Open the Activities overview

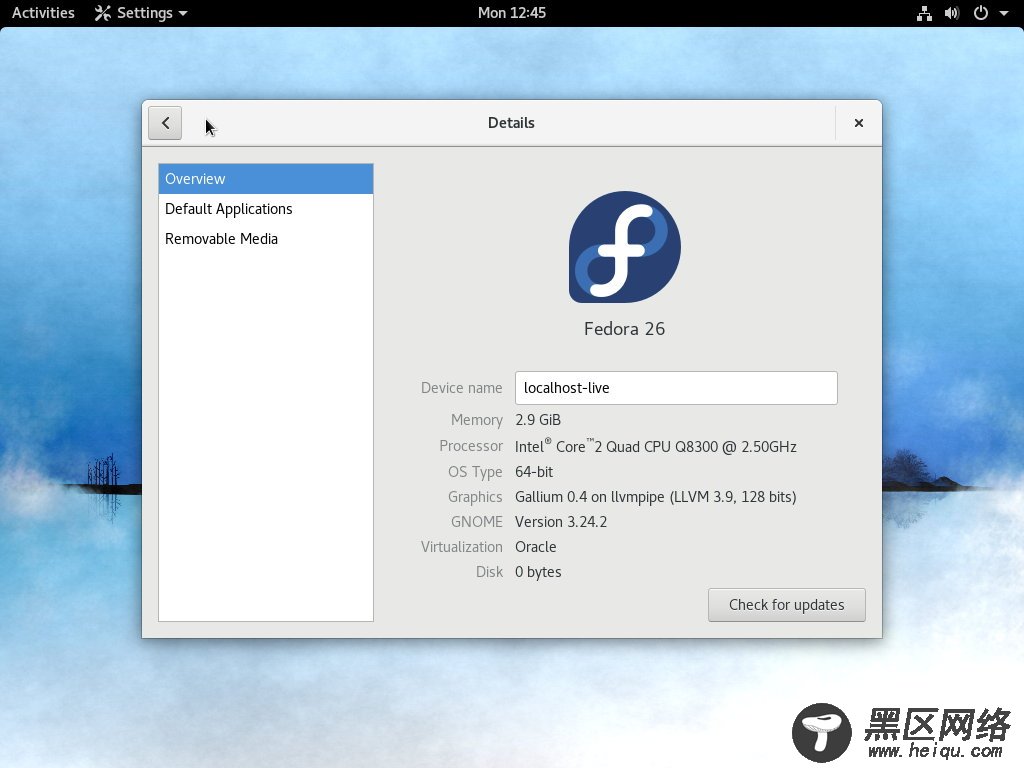click(43, 13)
